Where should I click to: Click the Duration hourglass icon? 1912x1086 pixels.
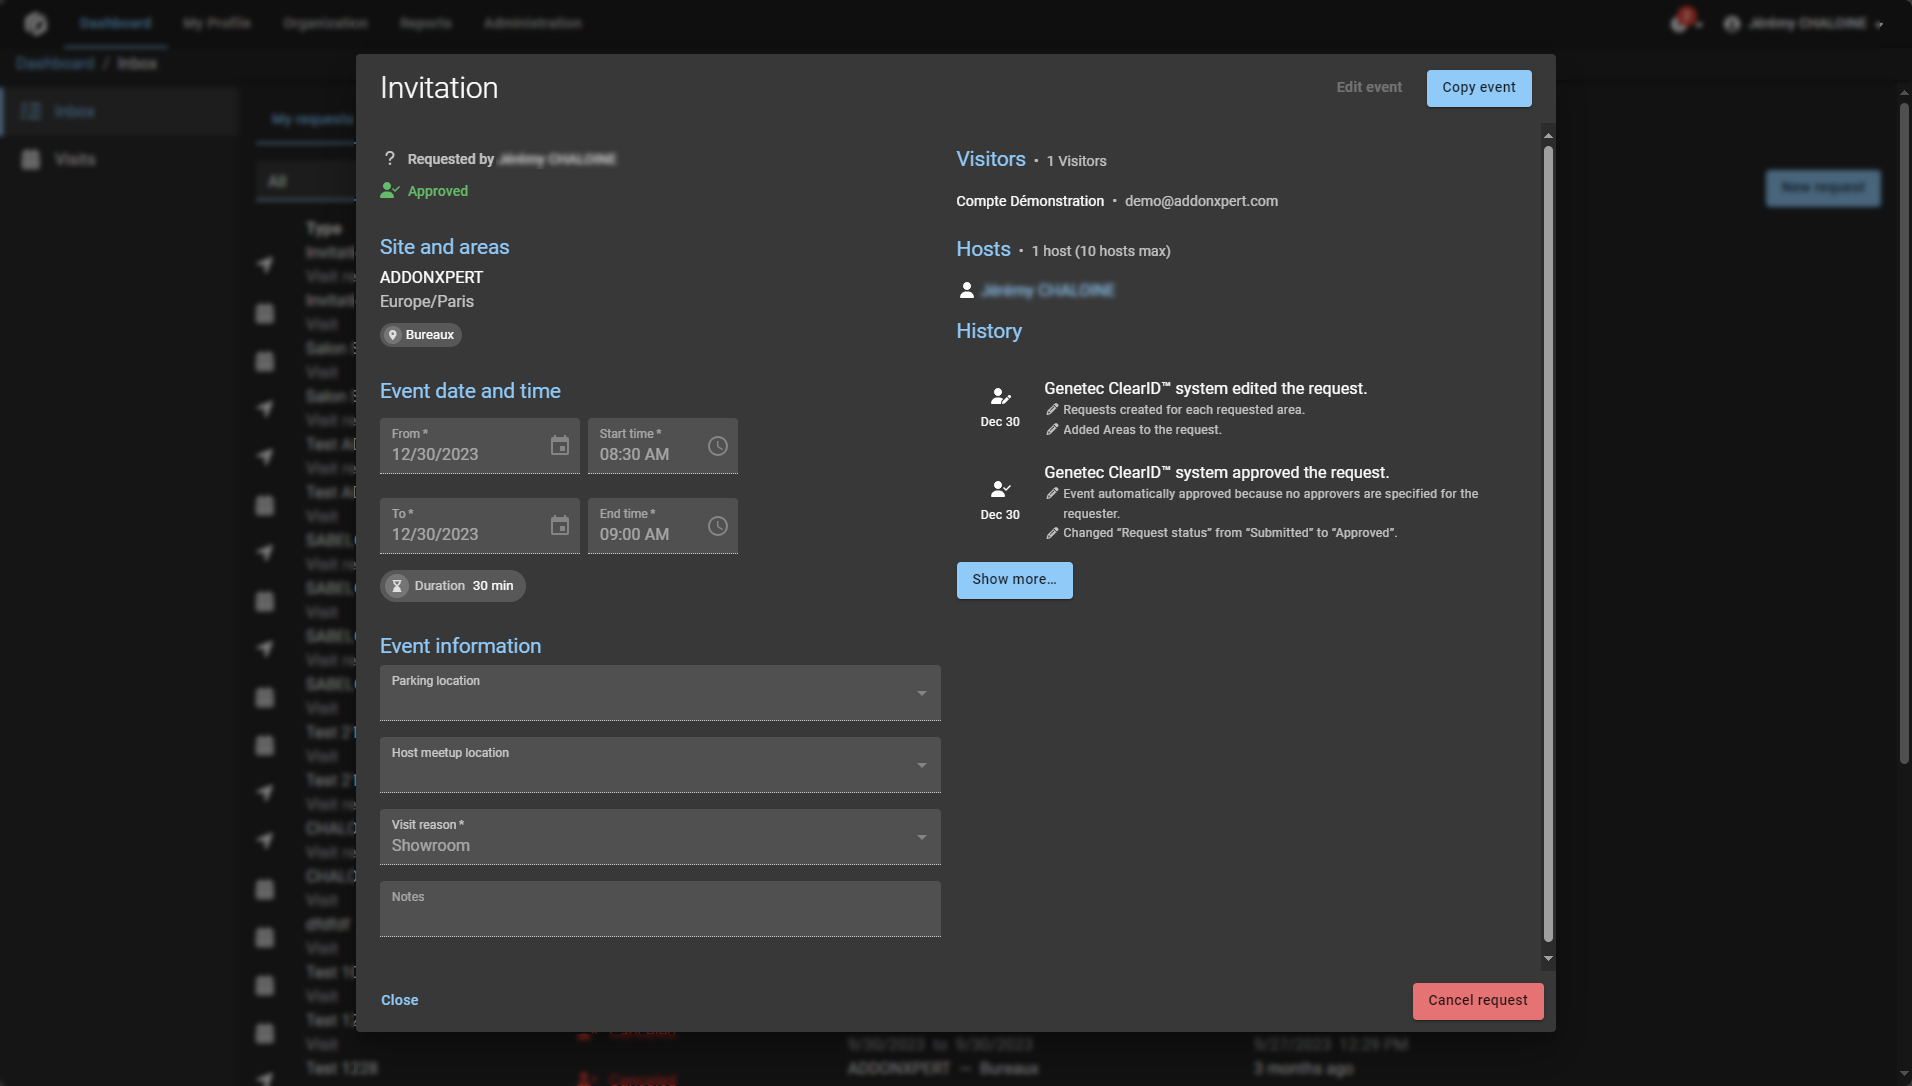tap(397, 586)
